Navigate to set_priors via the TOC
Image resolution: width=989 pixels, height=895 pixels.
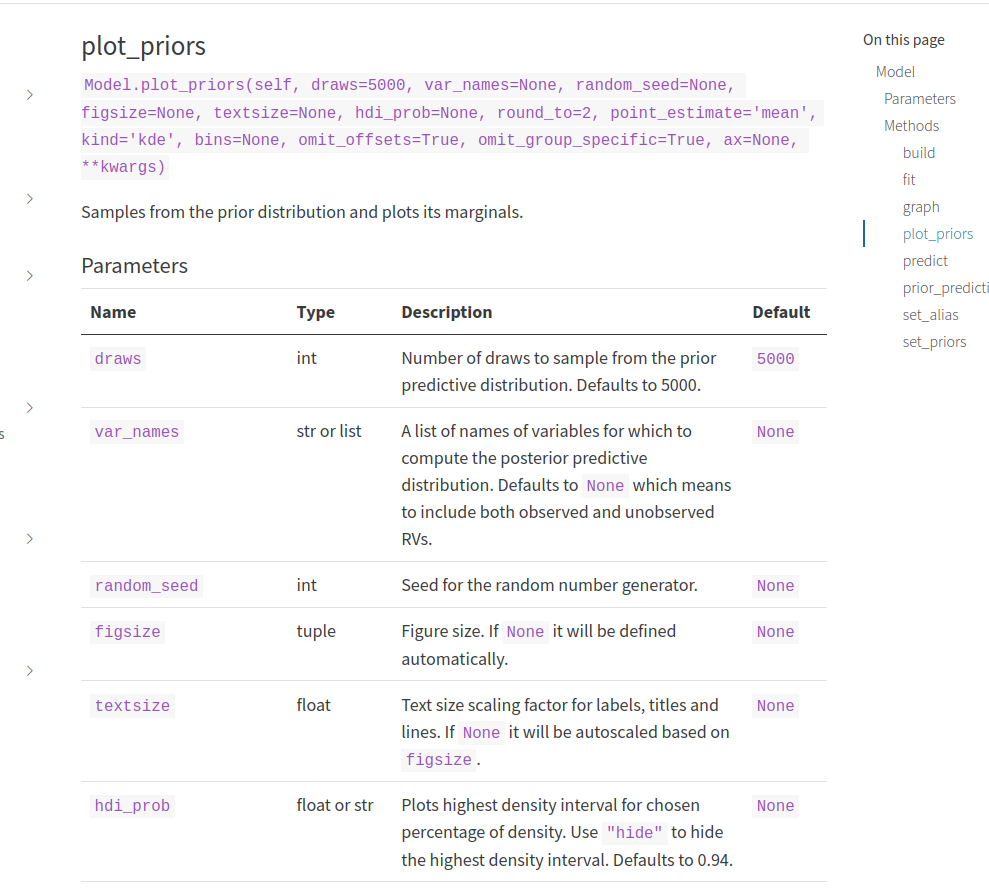934,341
